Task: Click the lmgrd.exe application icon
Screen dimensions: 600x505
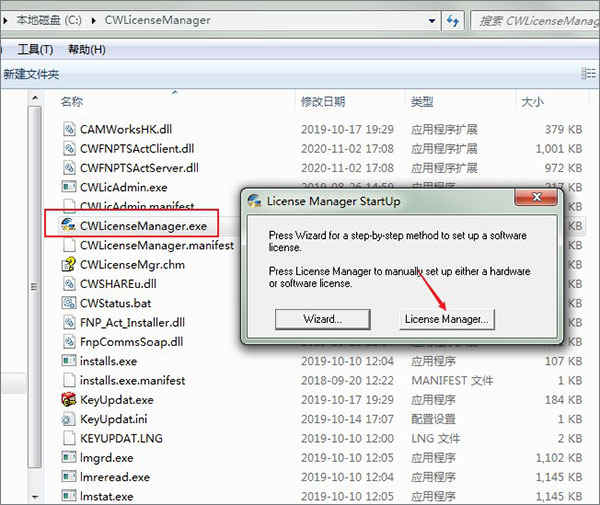Action: [x=69, y=457]
